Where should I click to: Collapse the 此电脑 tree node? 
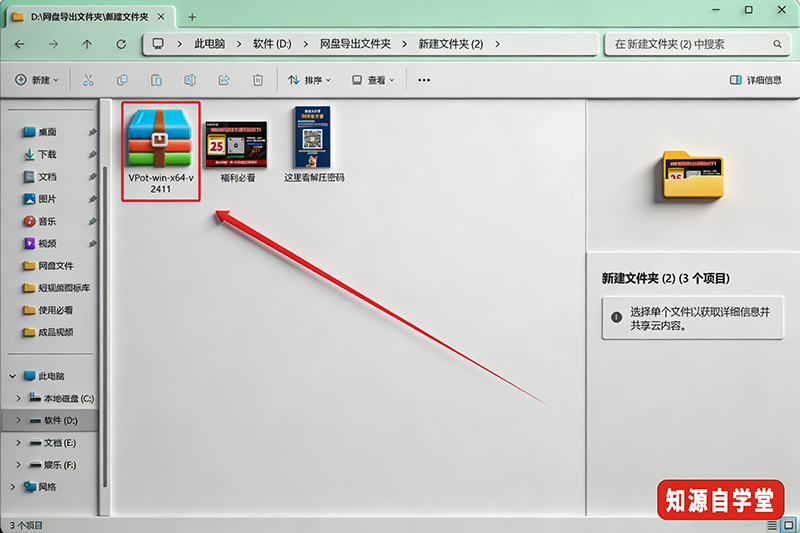point(13,376)
